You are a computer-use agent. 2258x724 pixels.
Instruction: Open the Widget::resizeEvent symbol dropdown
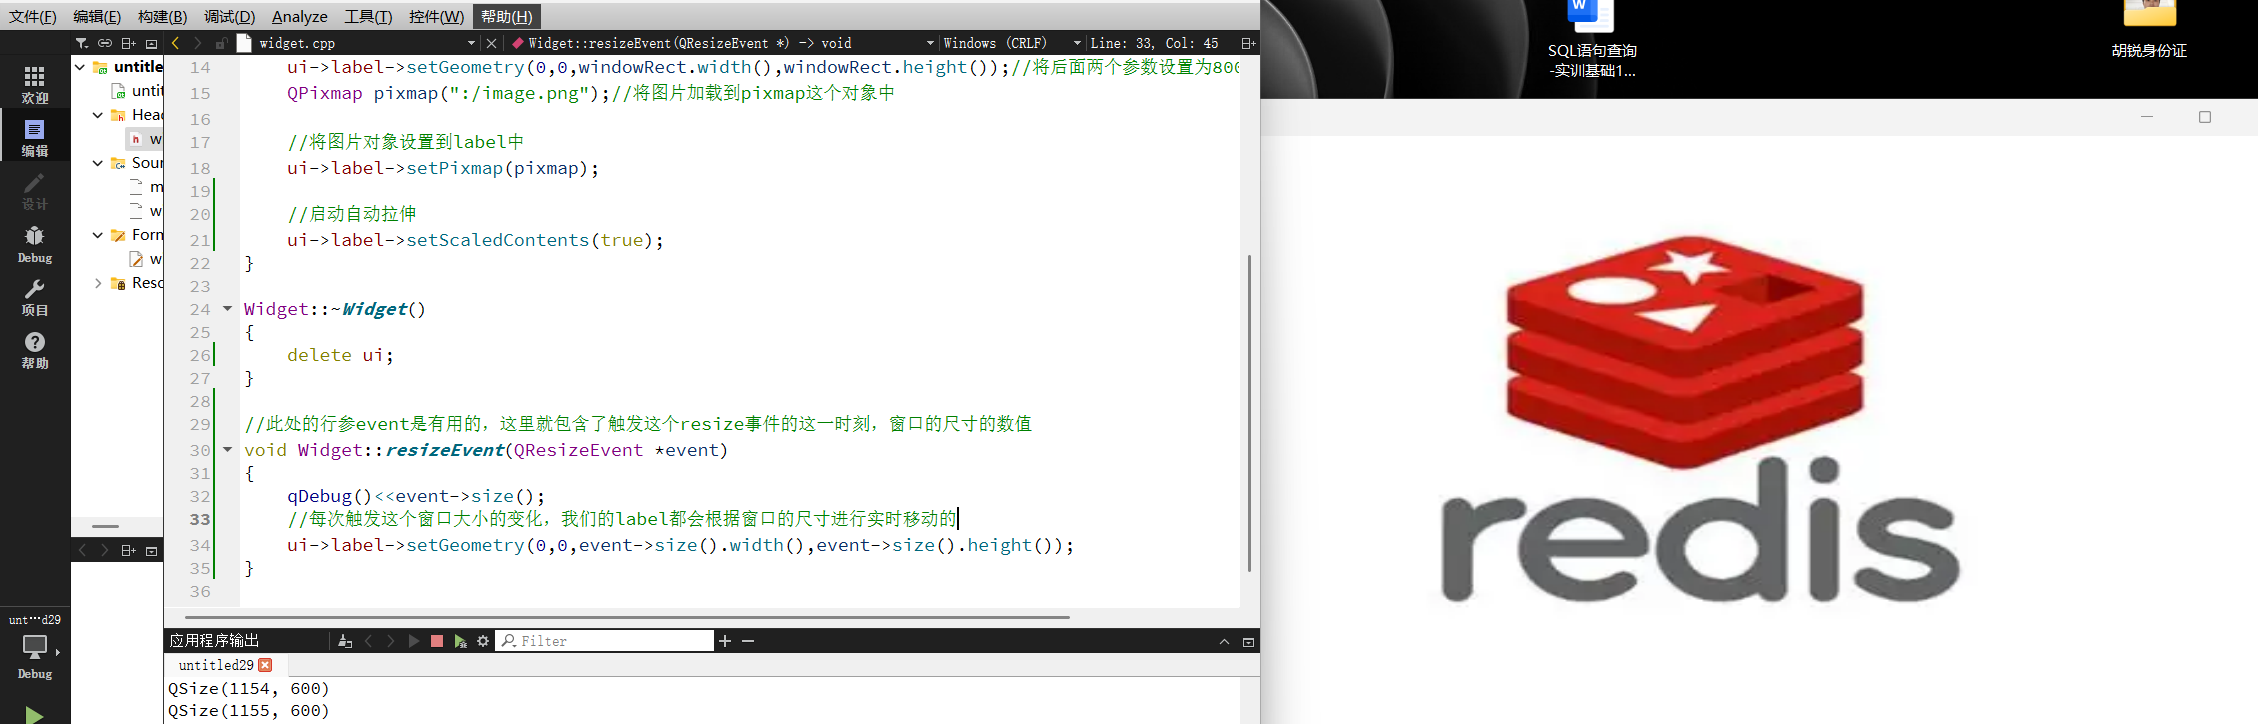coord(722,43)
